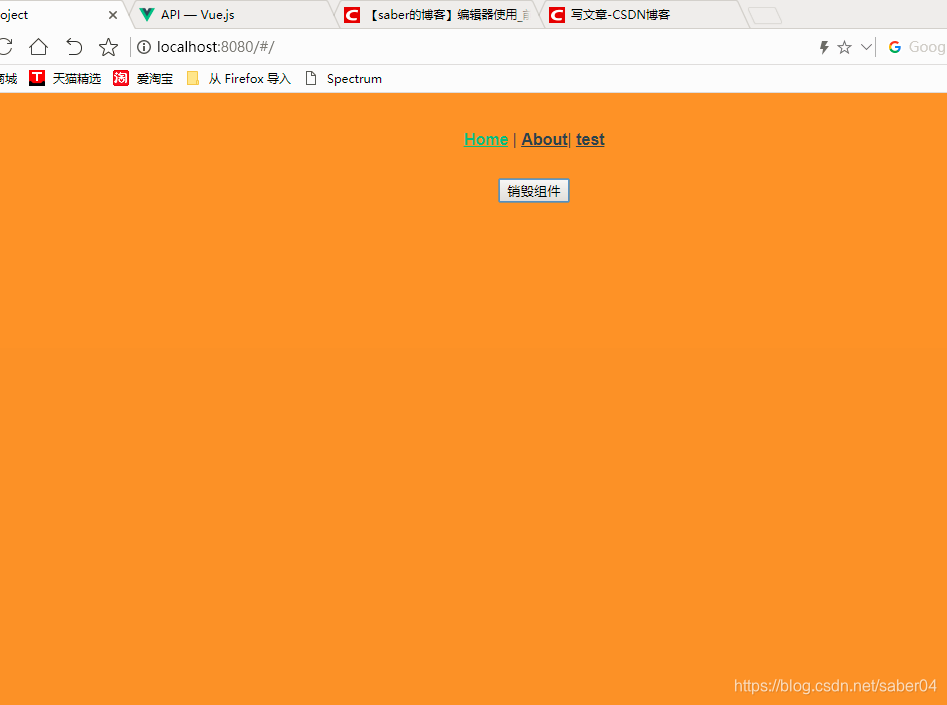The width and height of the screenshot is (947, 705).
Task: Click the 销毁组件 button
Action: [x=533, y=190]
